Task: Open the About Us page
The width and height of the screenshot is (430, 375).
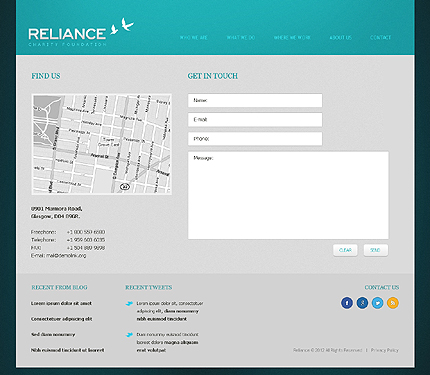Action: point(340,38)
